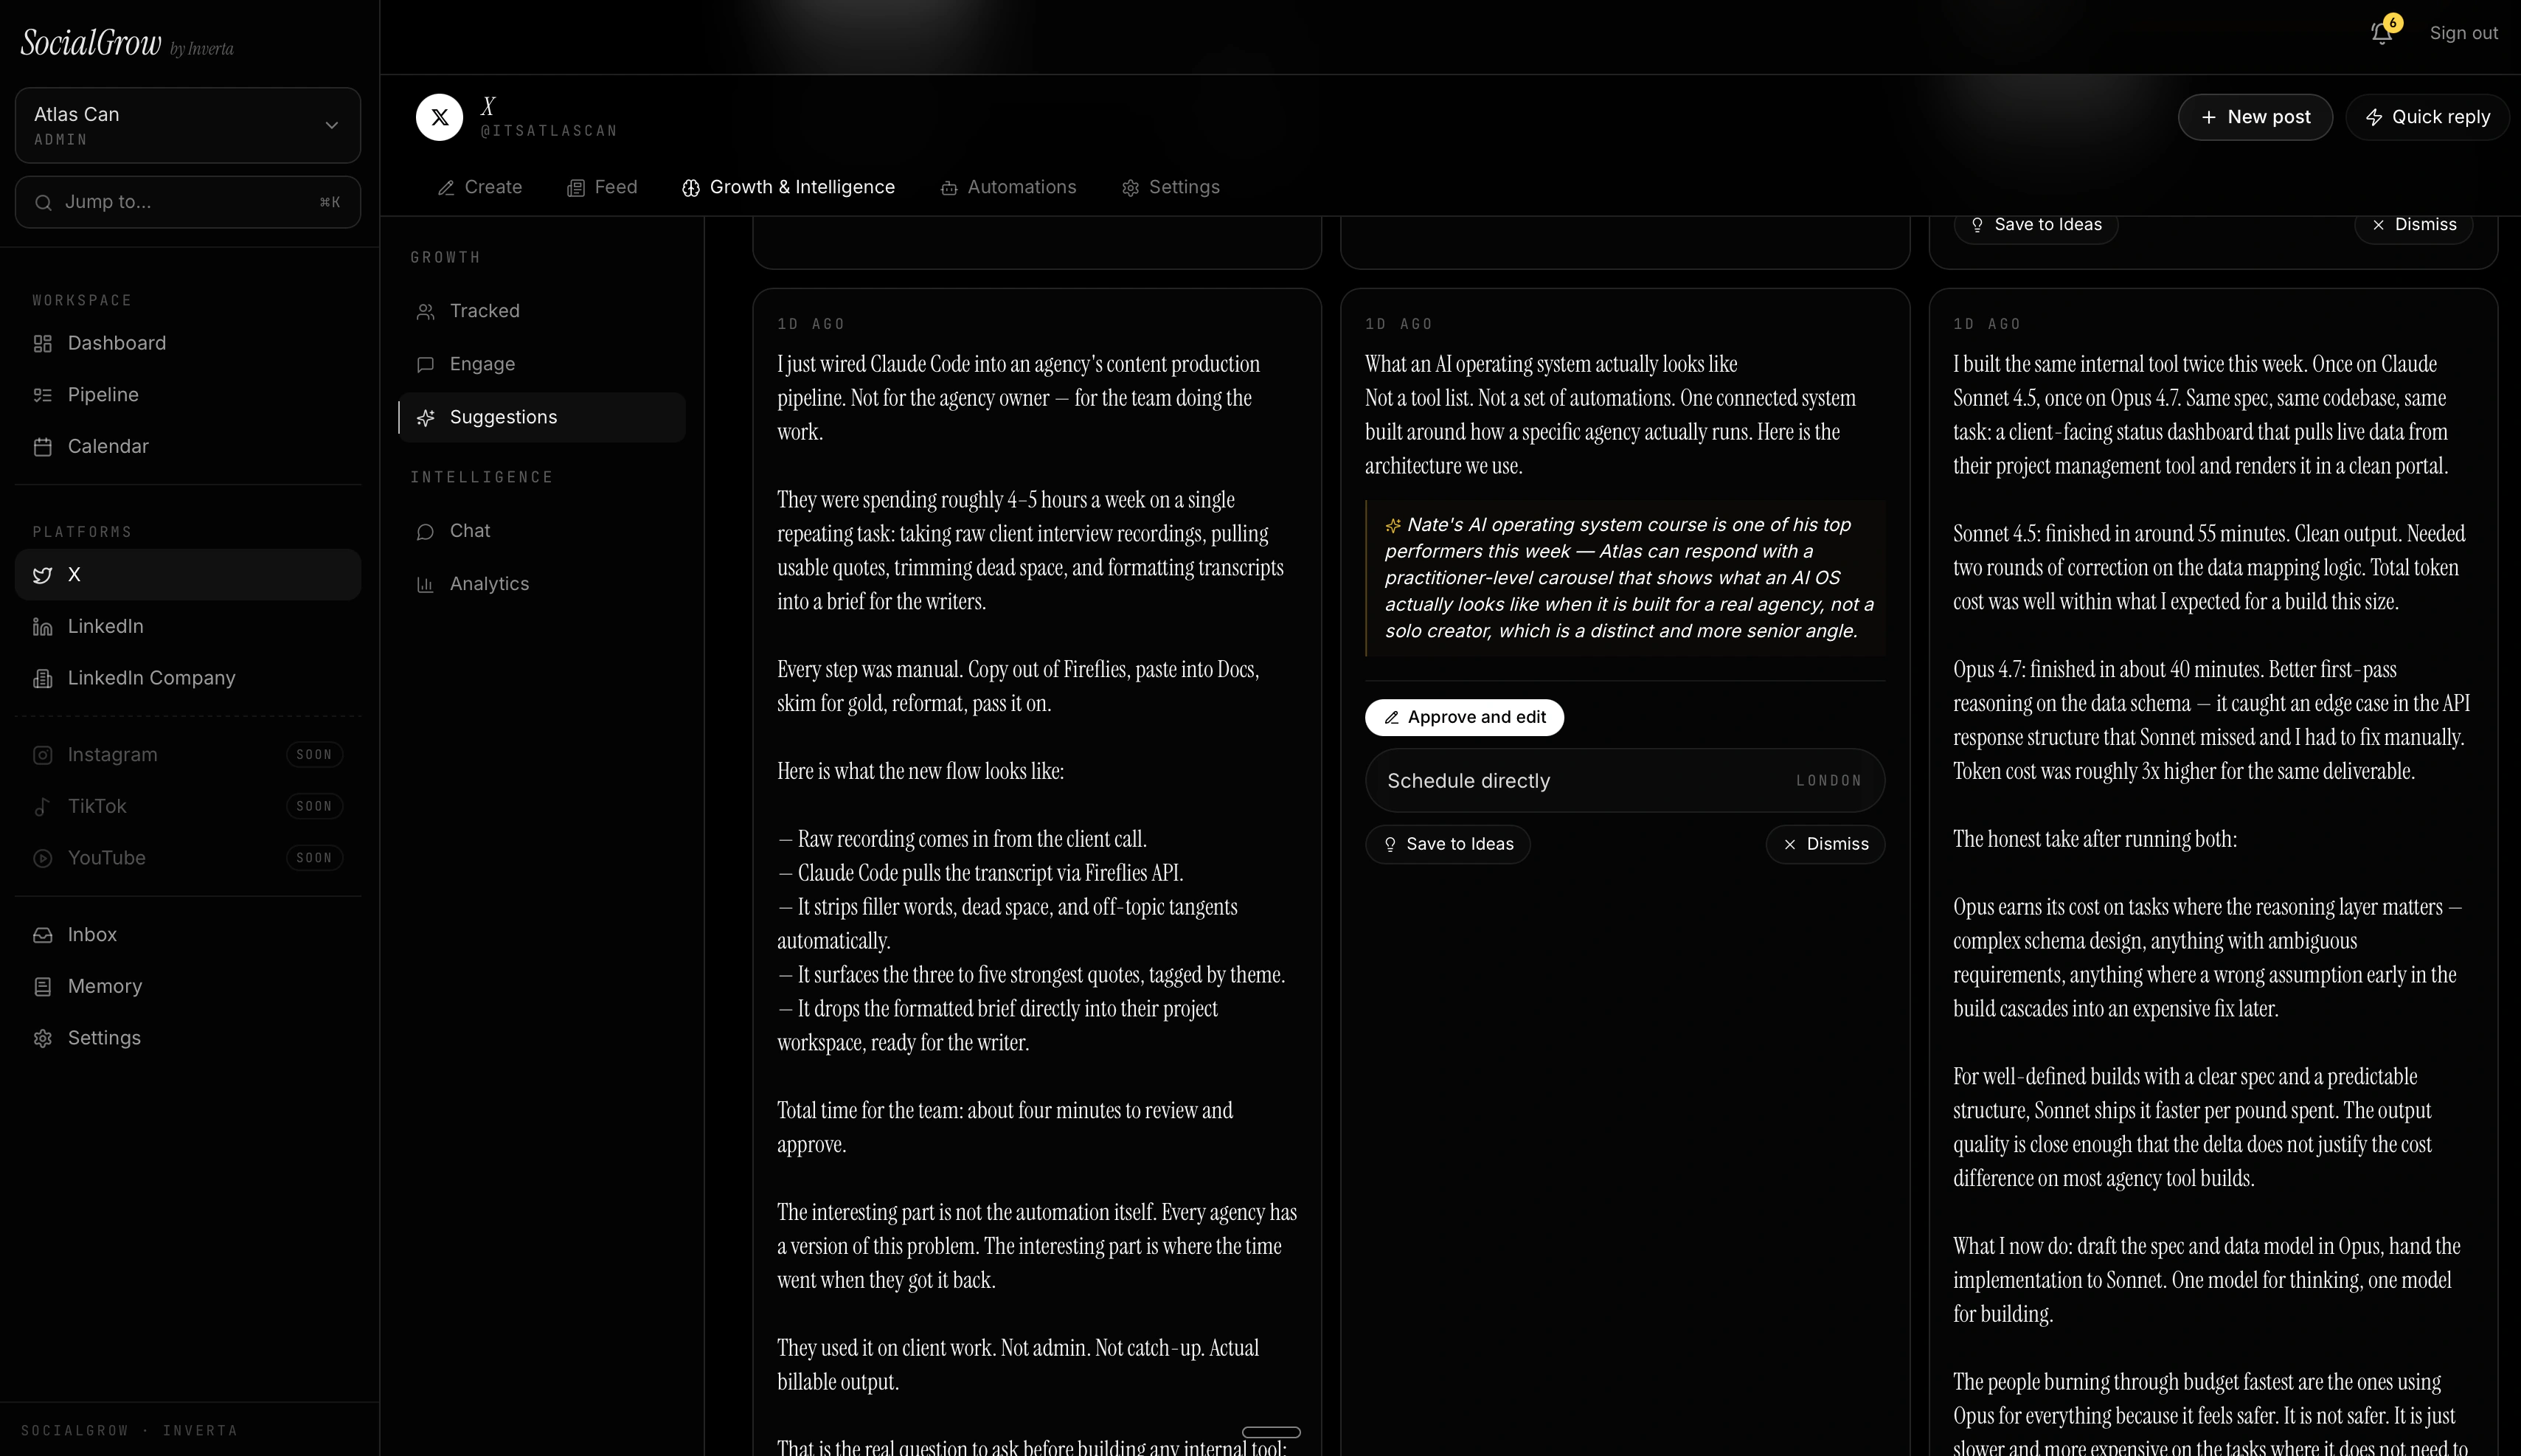Click Sign out link

[x=2463, y=33]
